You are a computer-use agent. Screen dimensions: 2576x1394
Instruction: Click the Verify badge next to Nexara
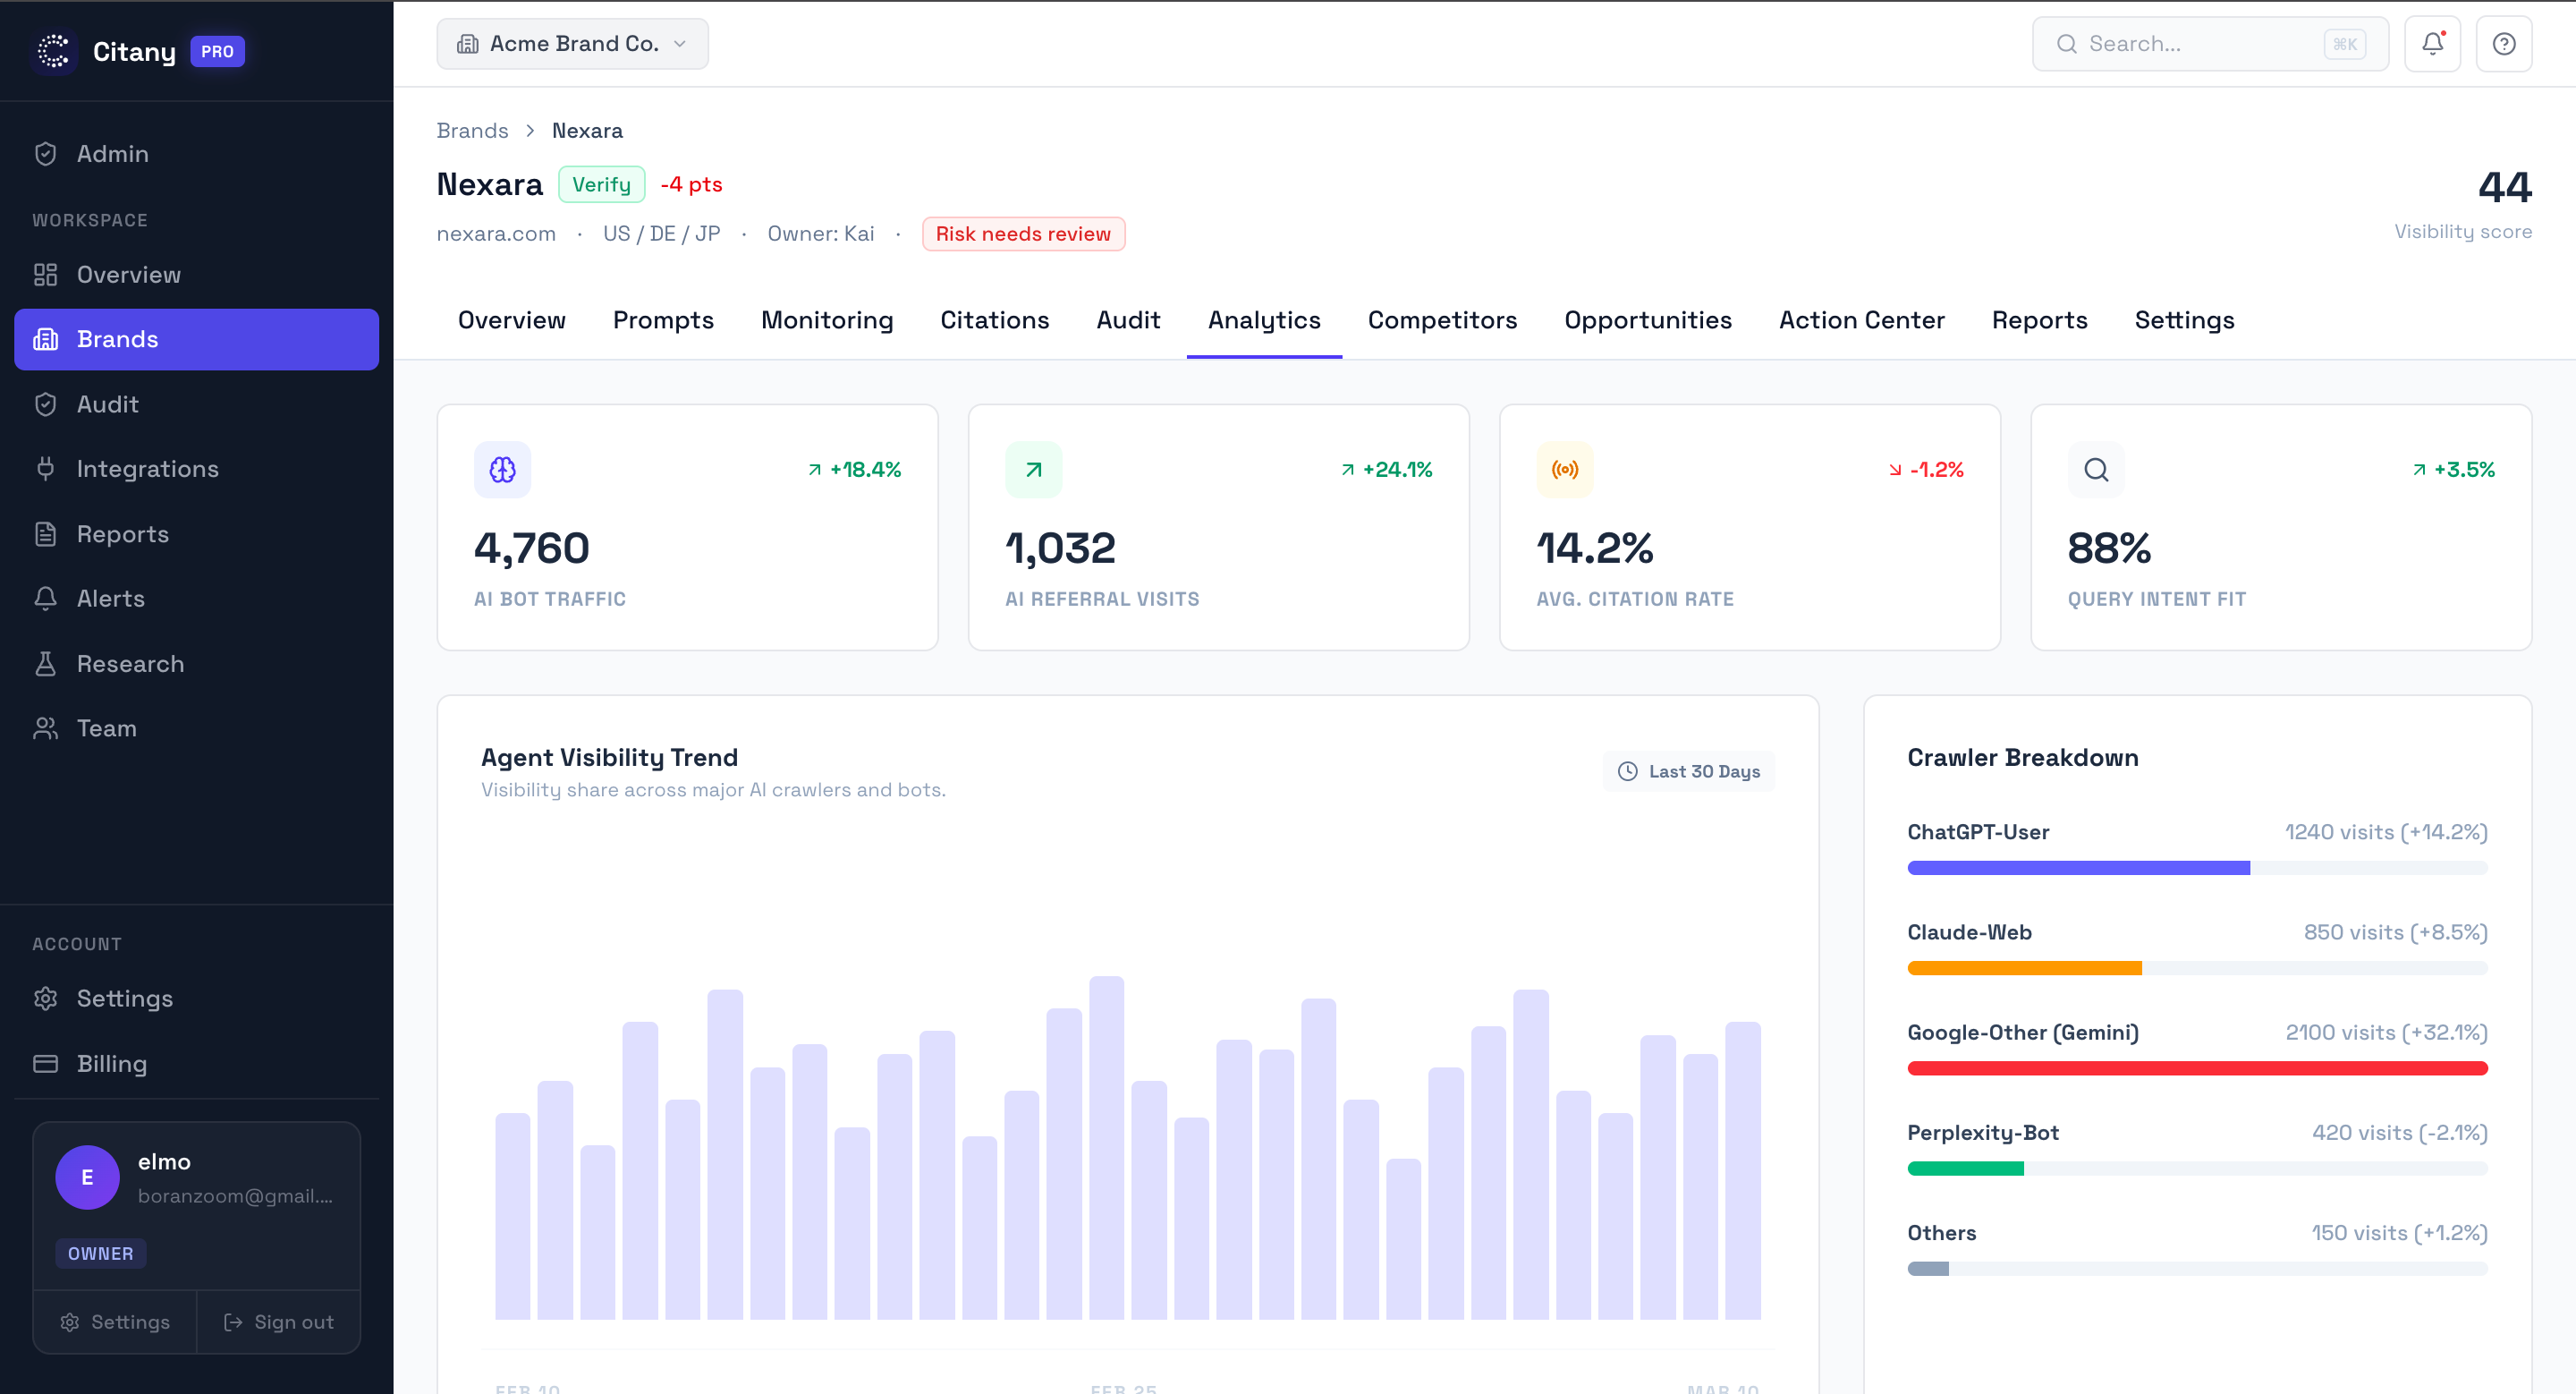pos(601,185)
